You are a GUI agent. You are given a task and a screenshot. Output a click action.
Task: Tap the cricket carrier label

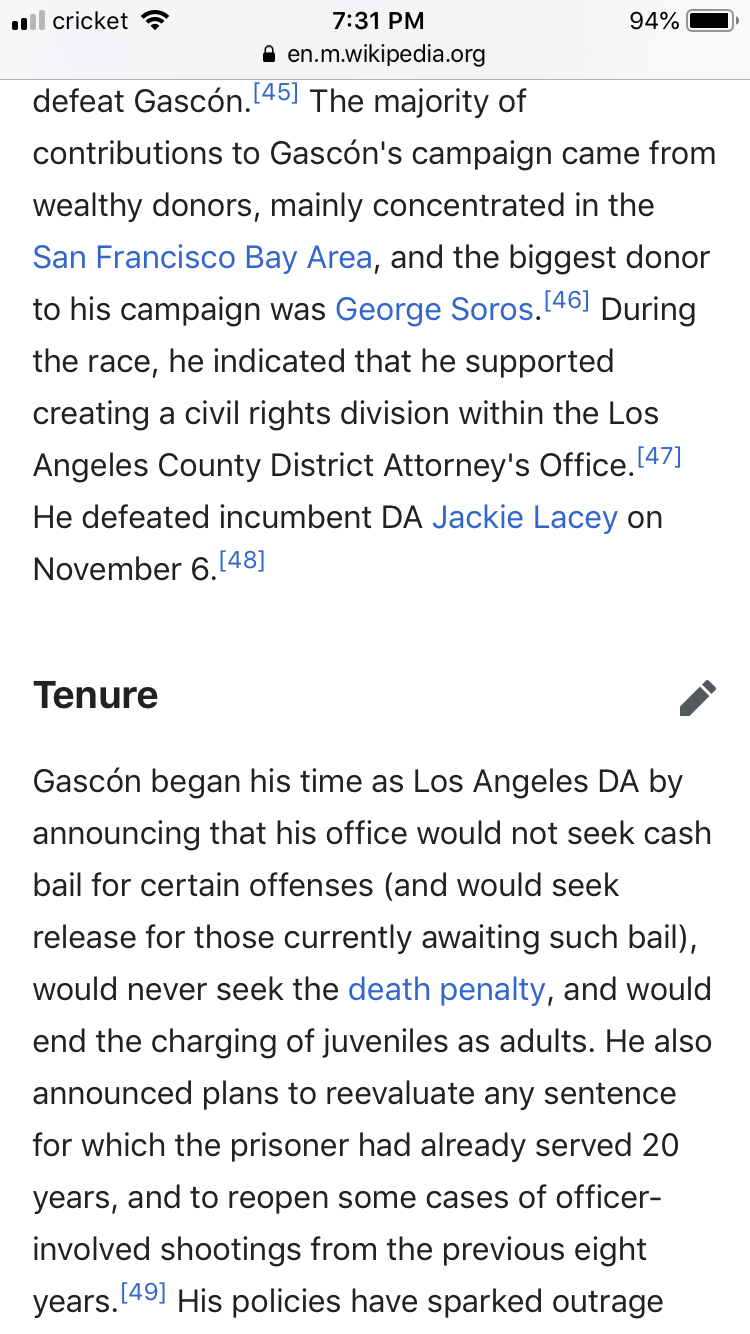point(90,20)
